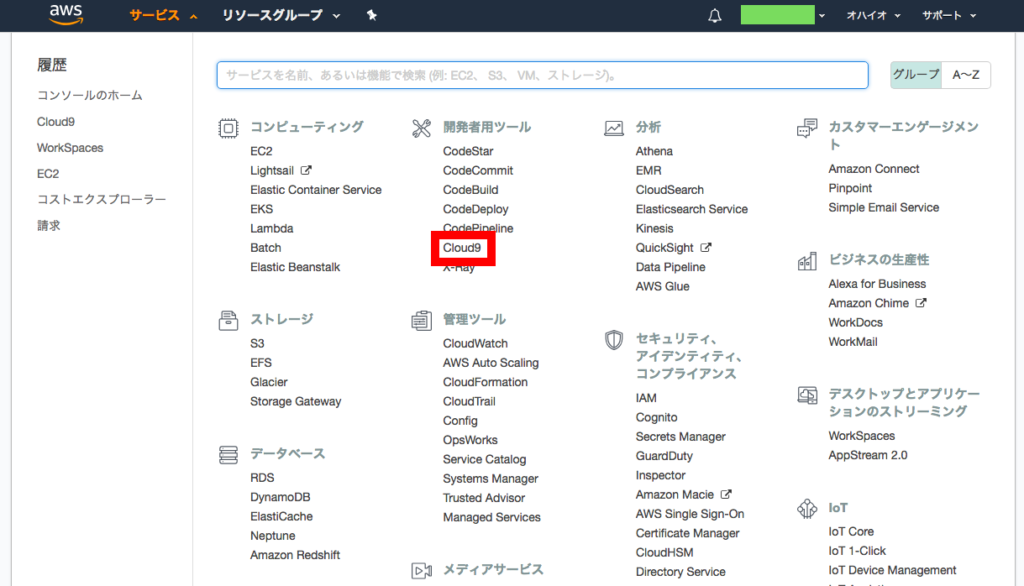Switch service view to グループ

[x=916, y=75]
